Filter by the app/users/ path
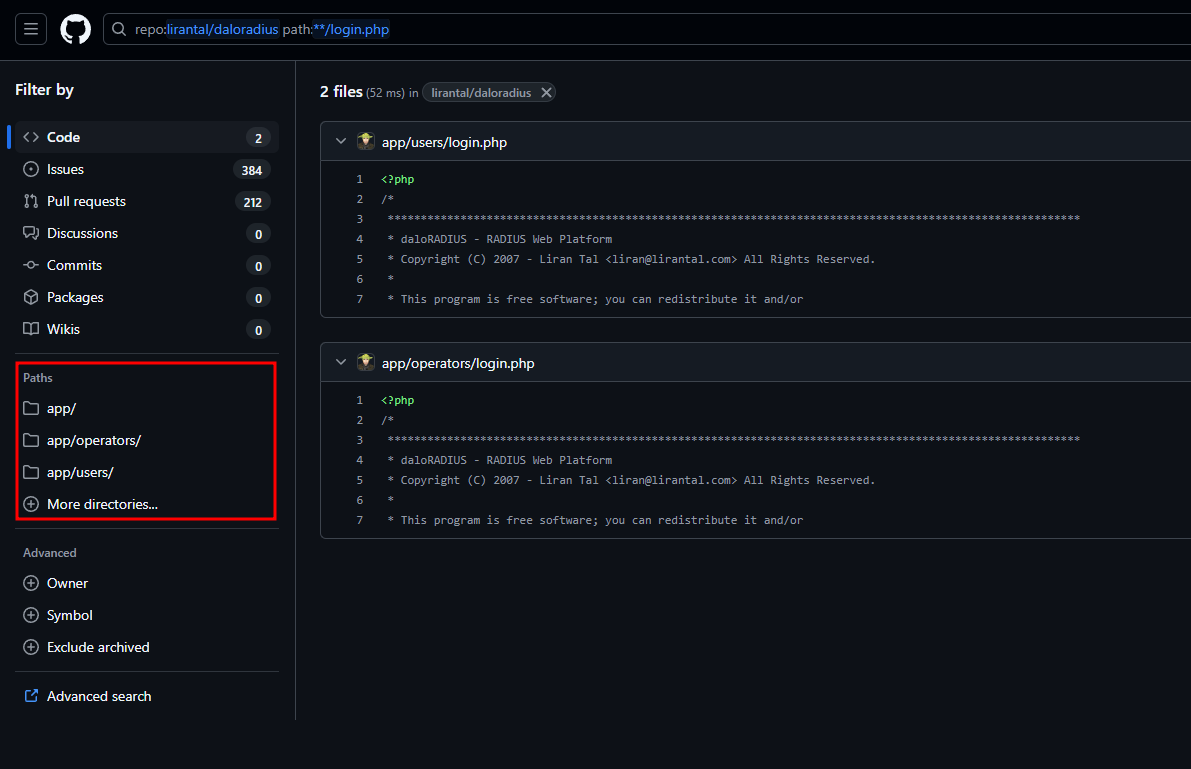This screenshot has height=769, width=1191. pyautogui.click(x=147, y=473)
